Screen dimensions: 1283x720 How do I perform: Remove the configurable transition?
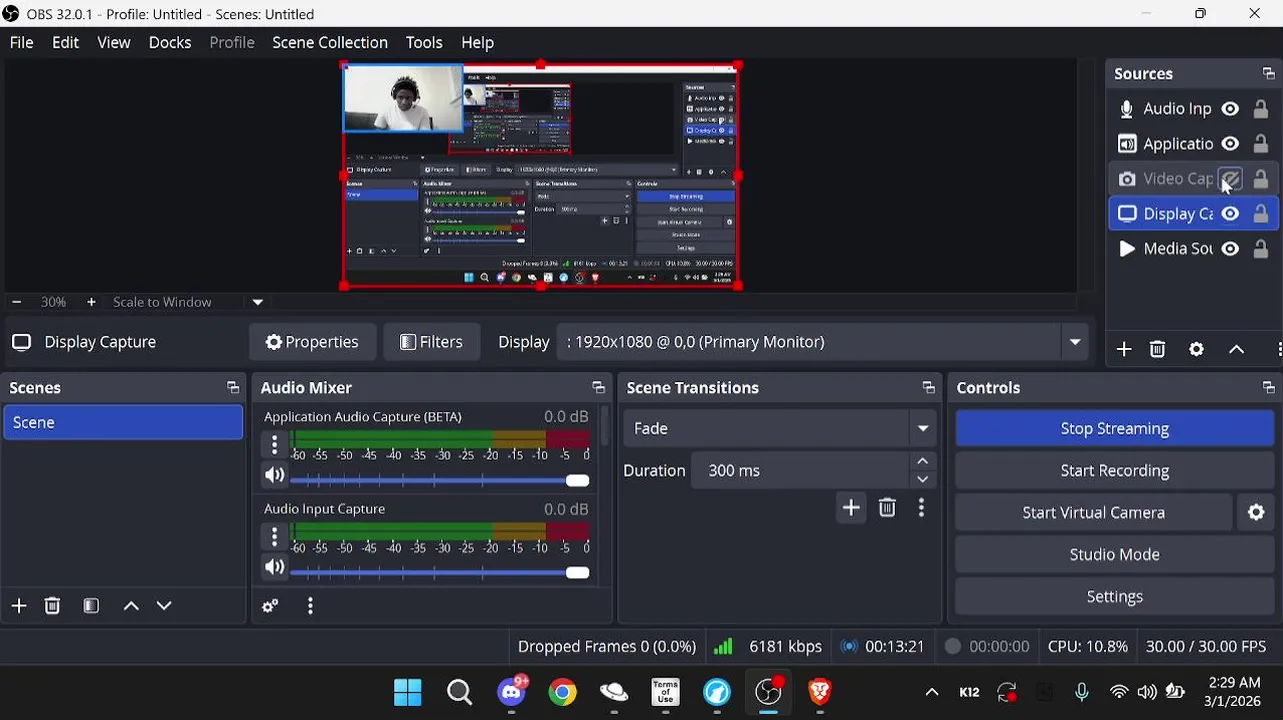coord(887,508)
